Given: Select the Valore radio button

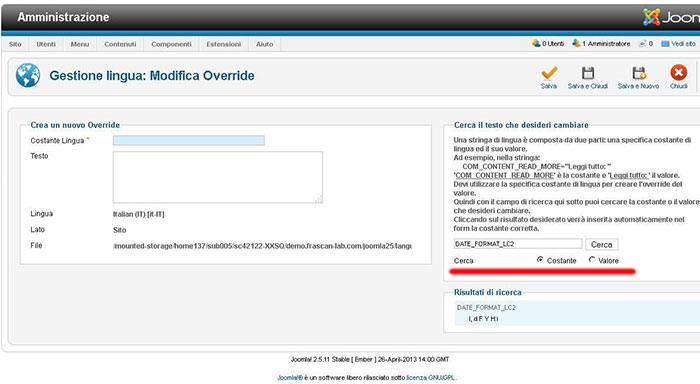Looking at the screenshot, I should tap(592, 259).
